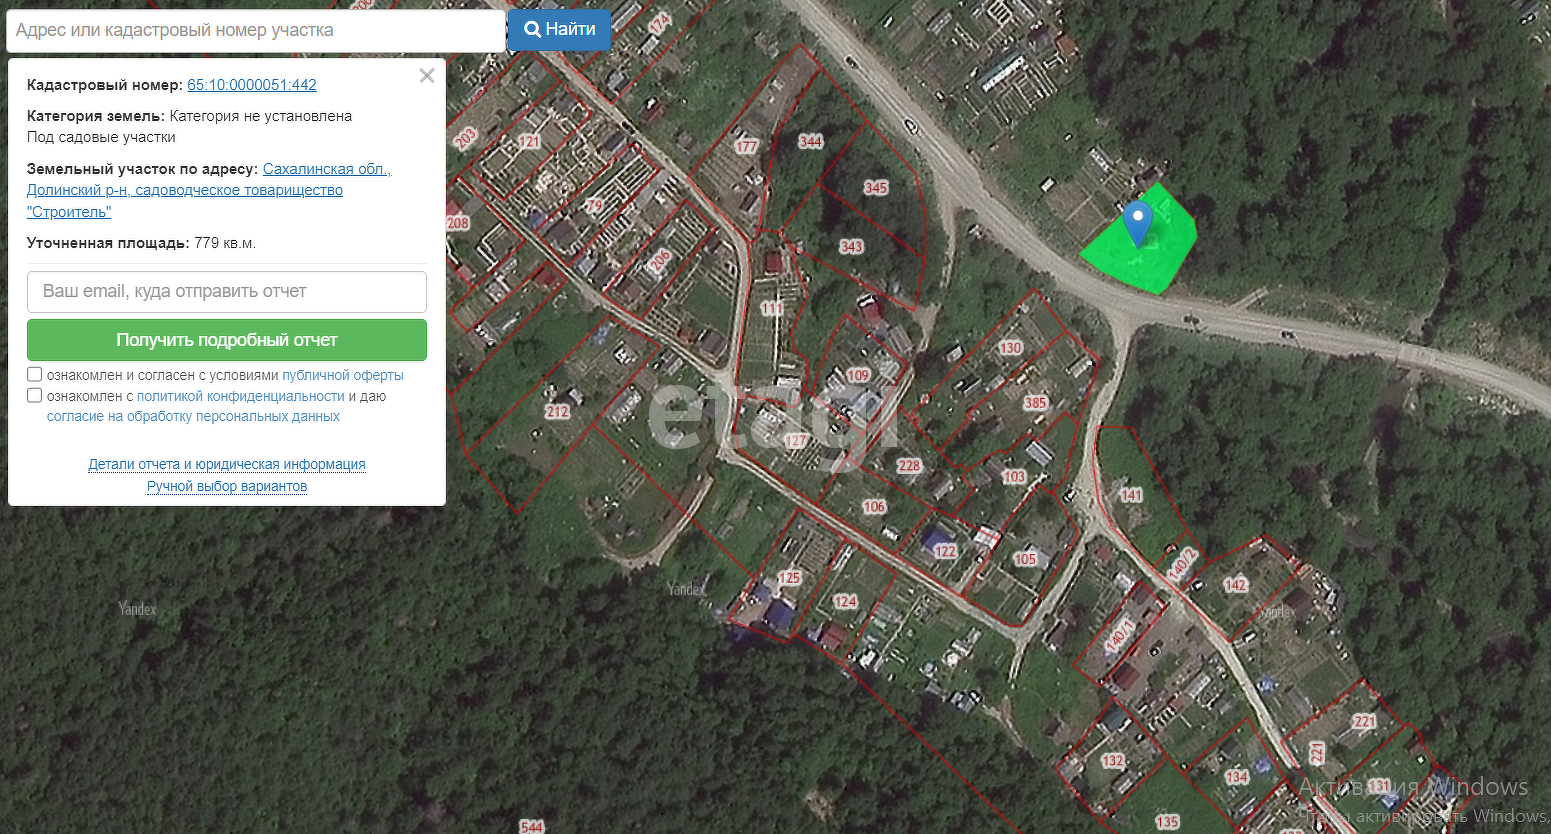Viewport: 1551px width, 834px height.
Task: Open согласие на обработку персональных данных link
Action: (193, 416)
